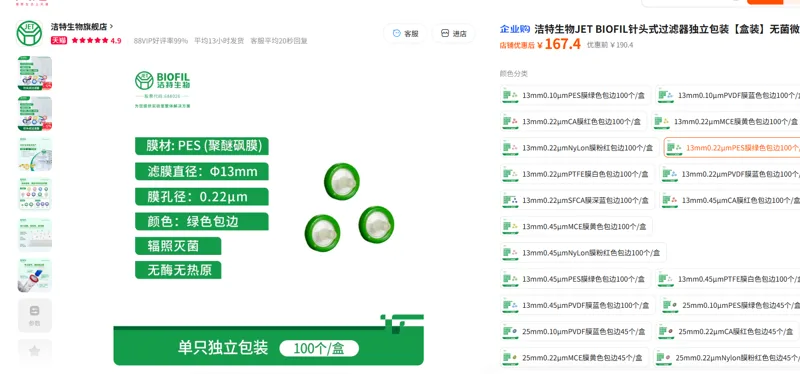Click the product title 洁特生物JET BIOFIL针头式过滤器
Screen dimensions: 800x374
tap(667, 30)
